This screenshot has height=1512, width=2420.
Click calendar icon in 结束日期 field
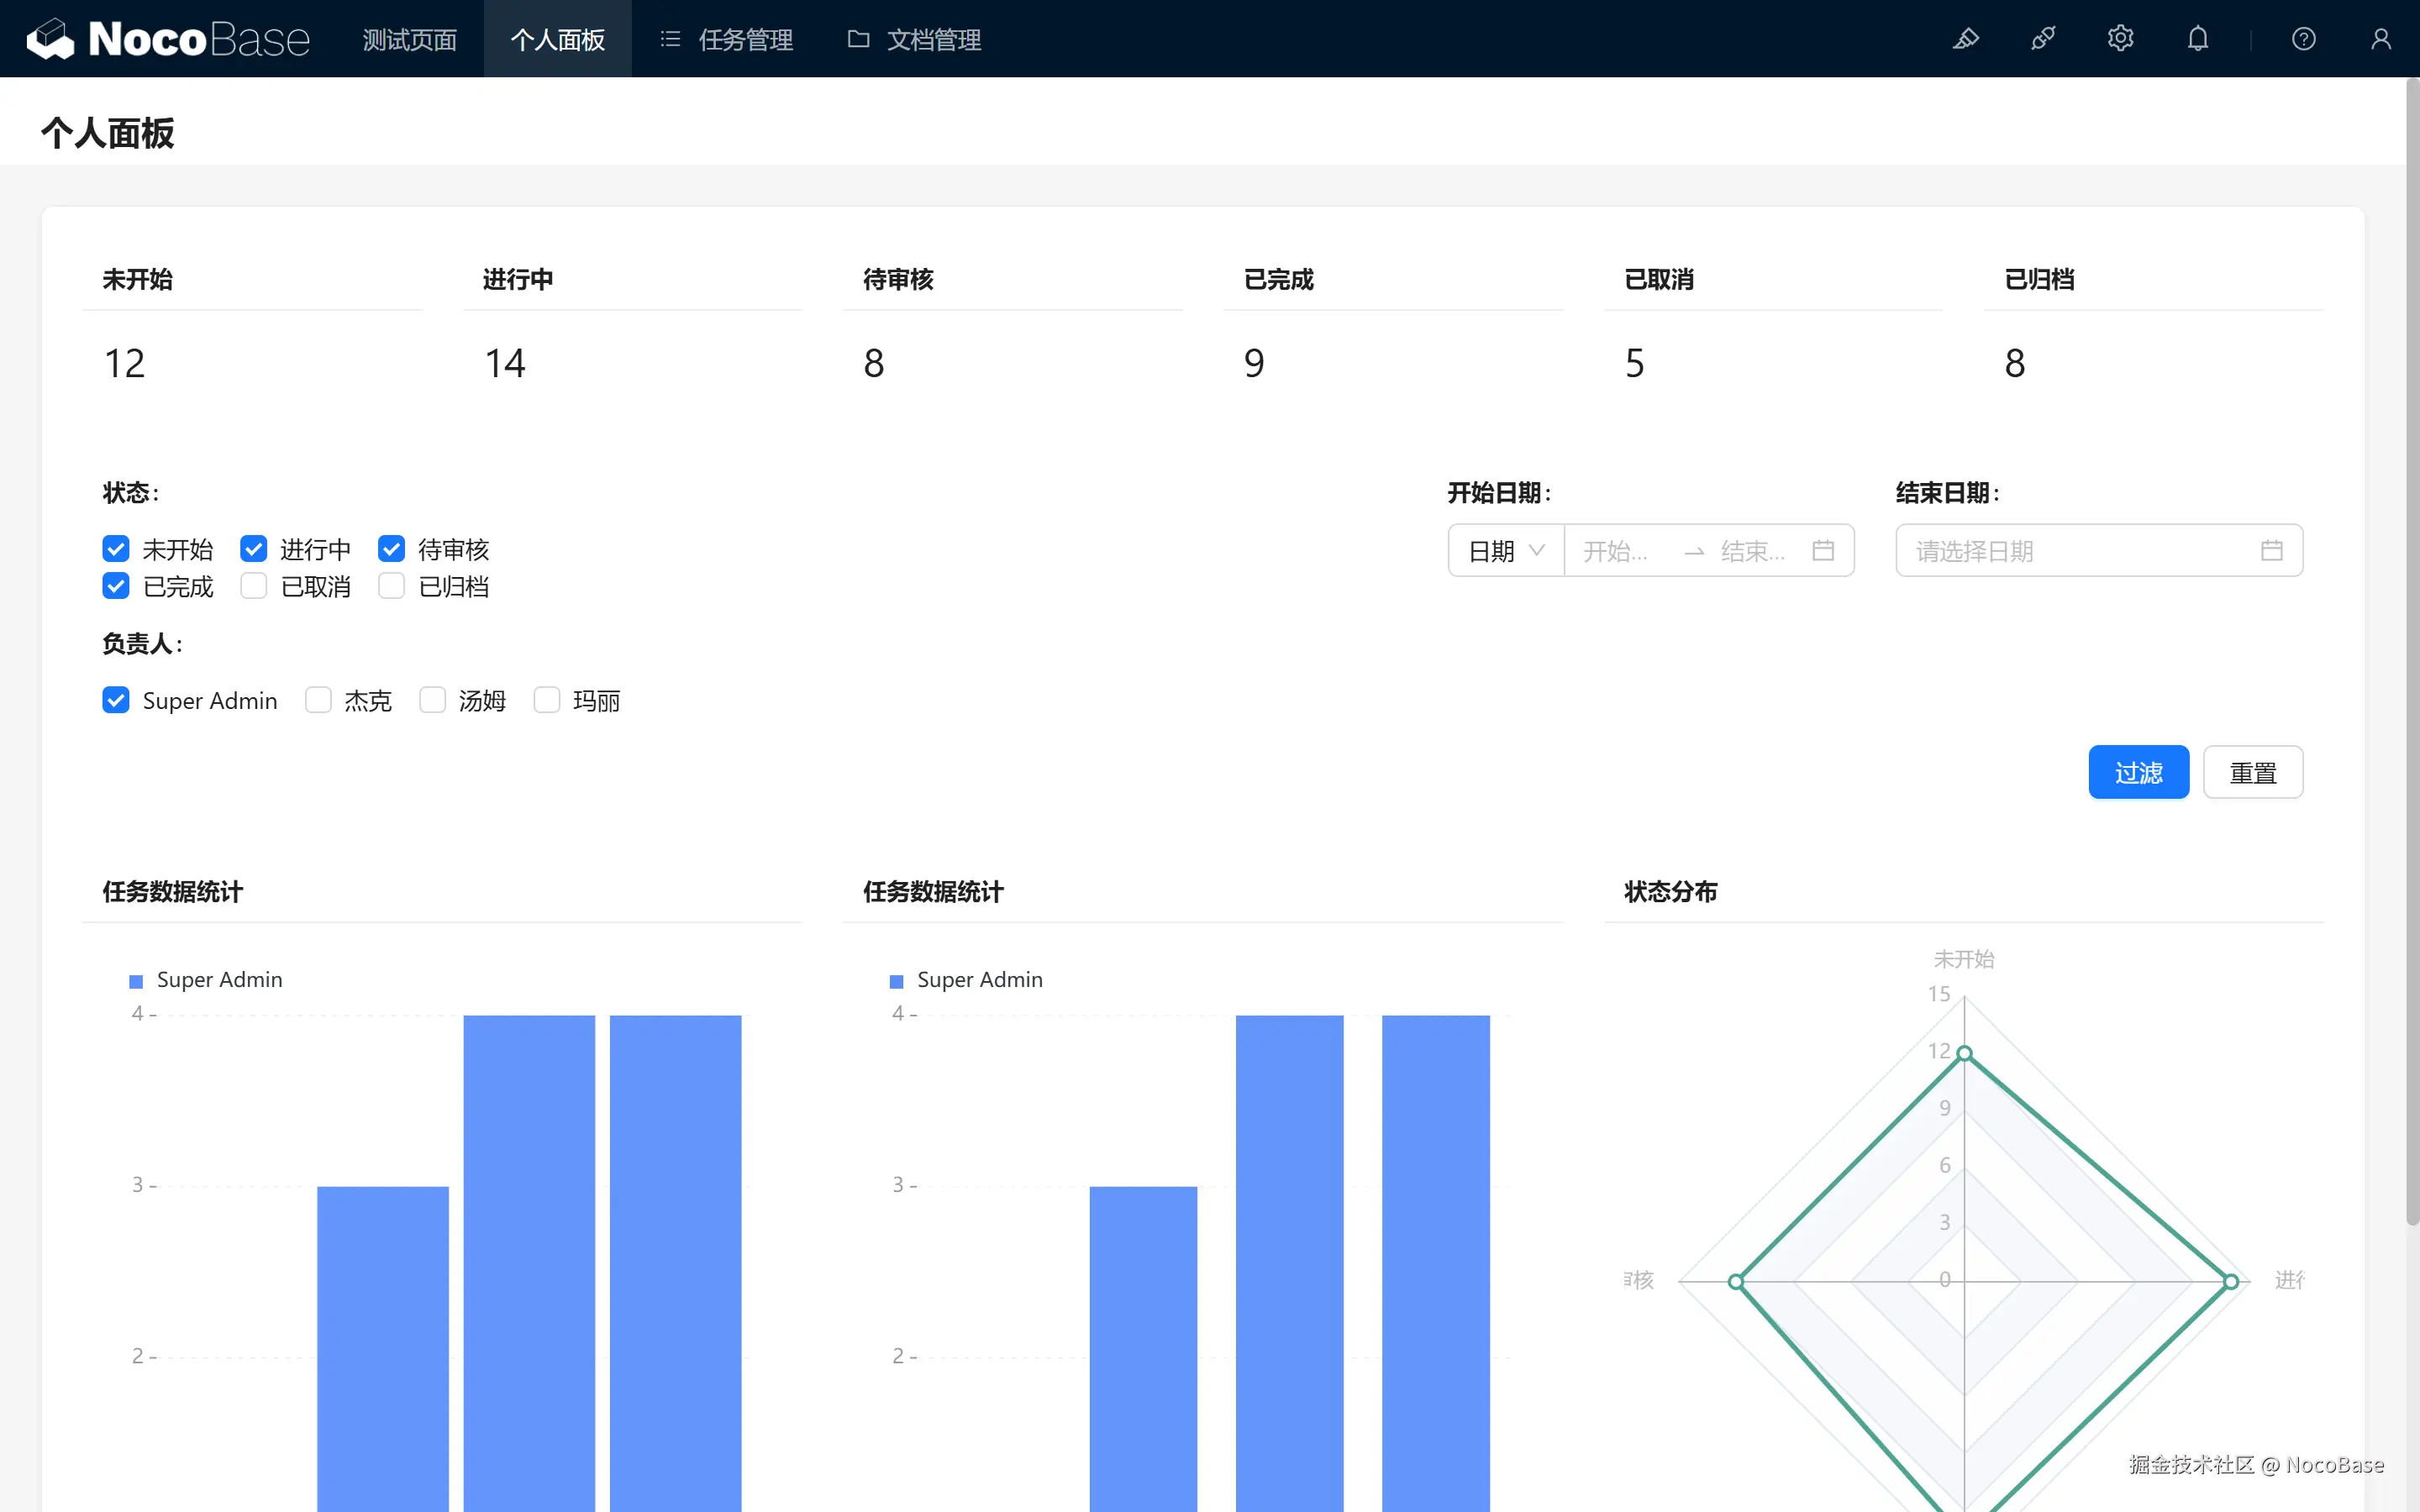point(2271,551)
